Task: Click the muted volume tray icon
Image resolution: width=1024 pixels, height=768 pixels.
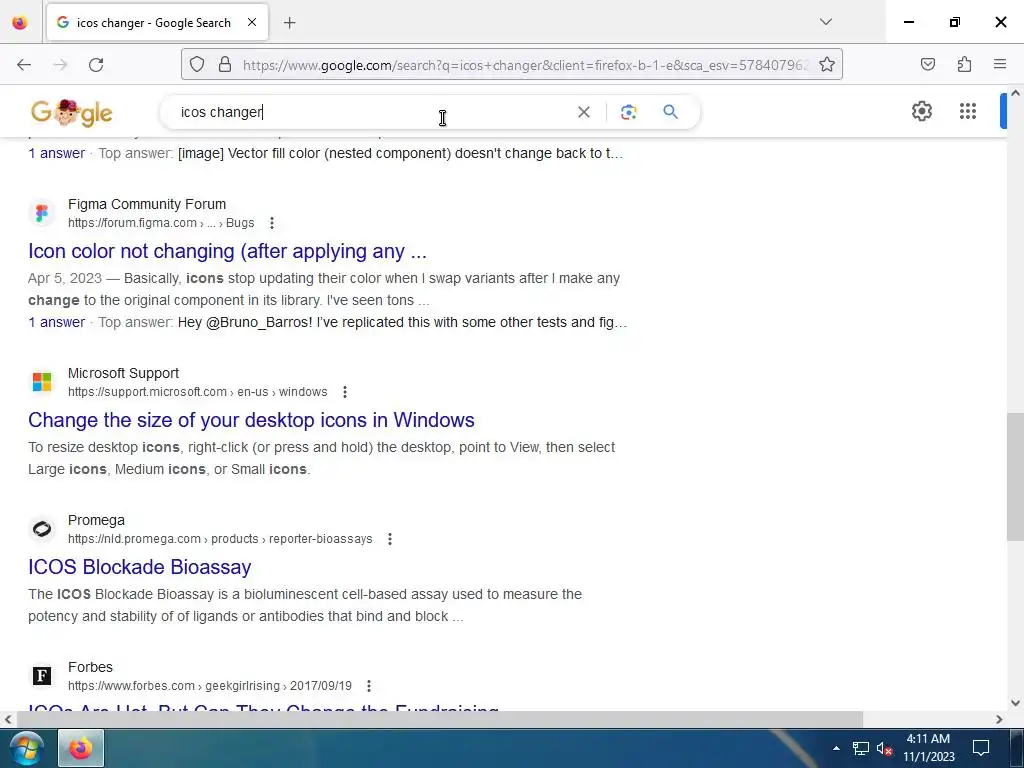Action: click(x=885, y=748)
